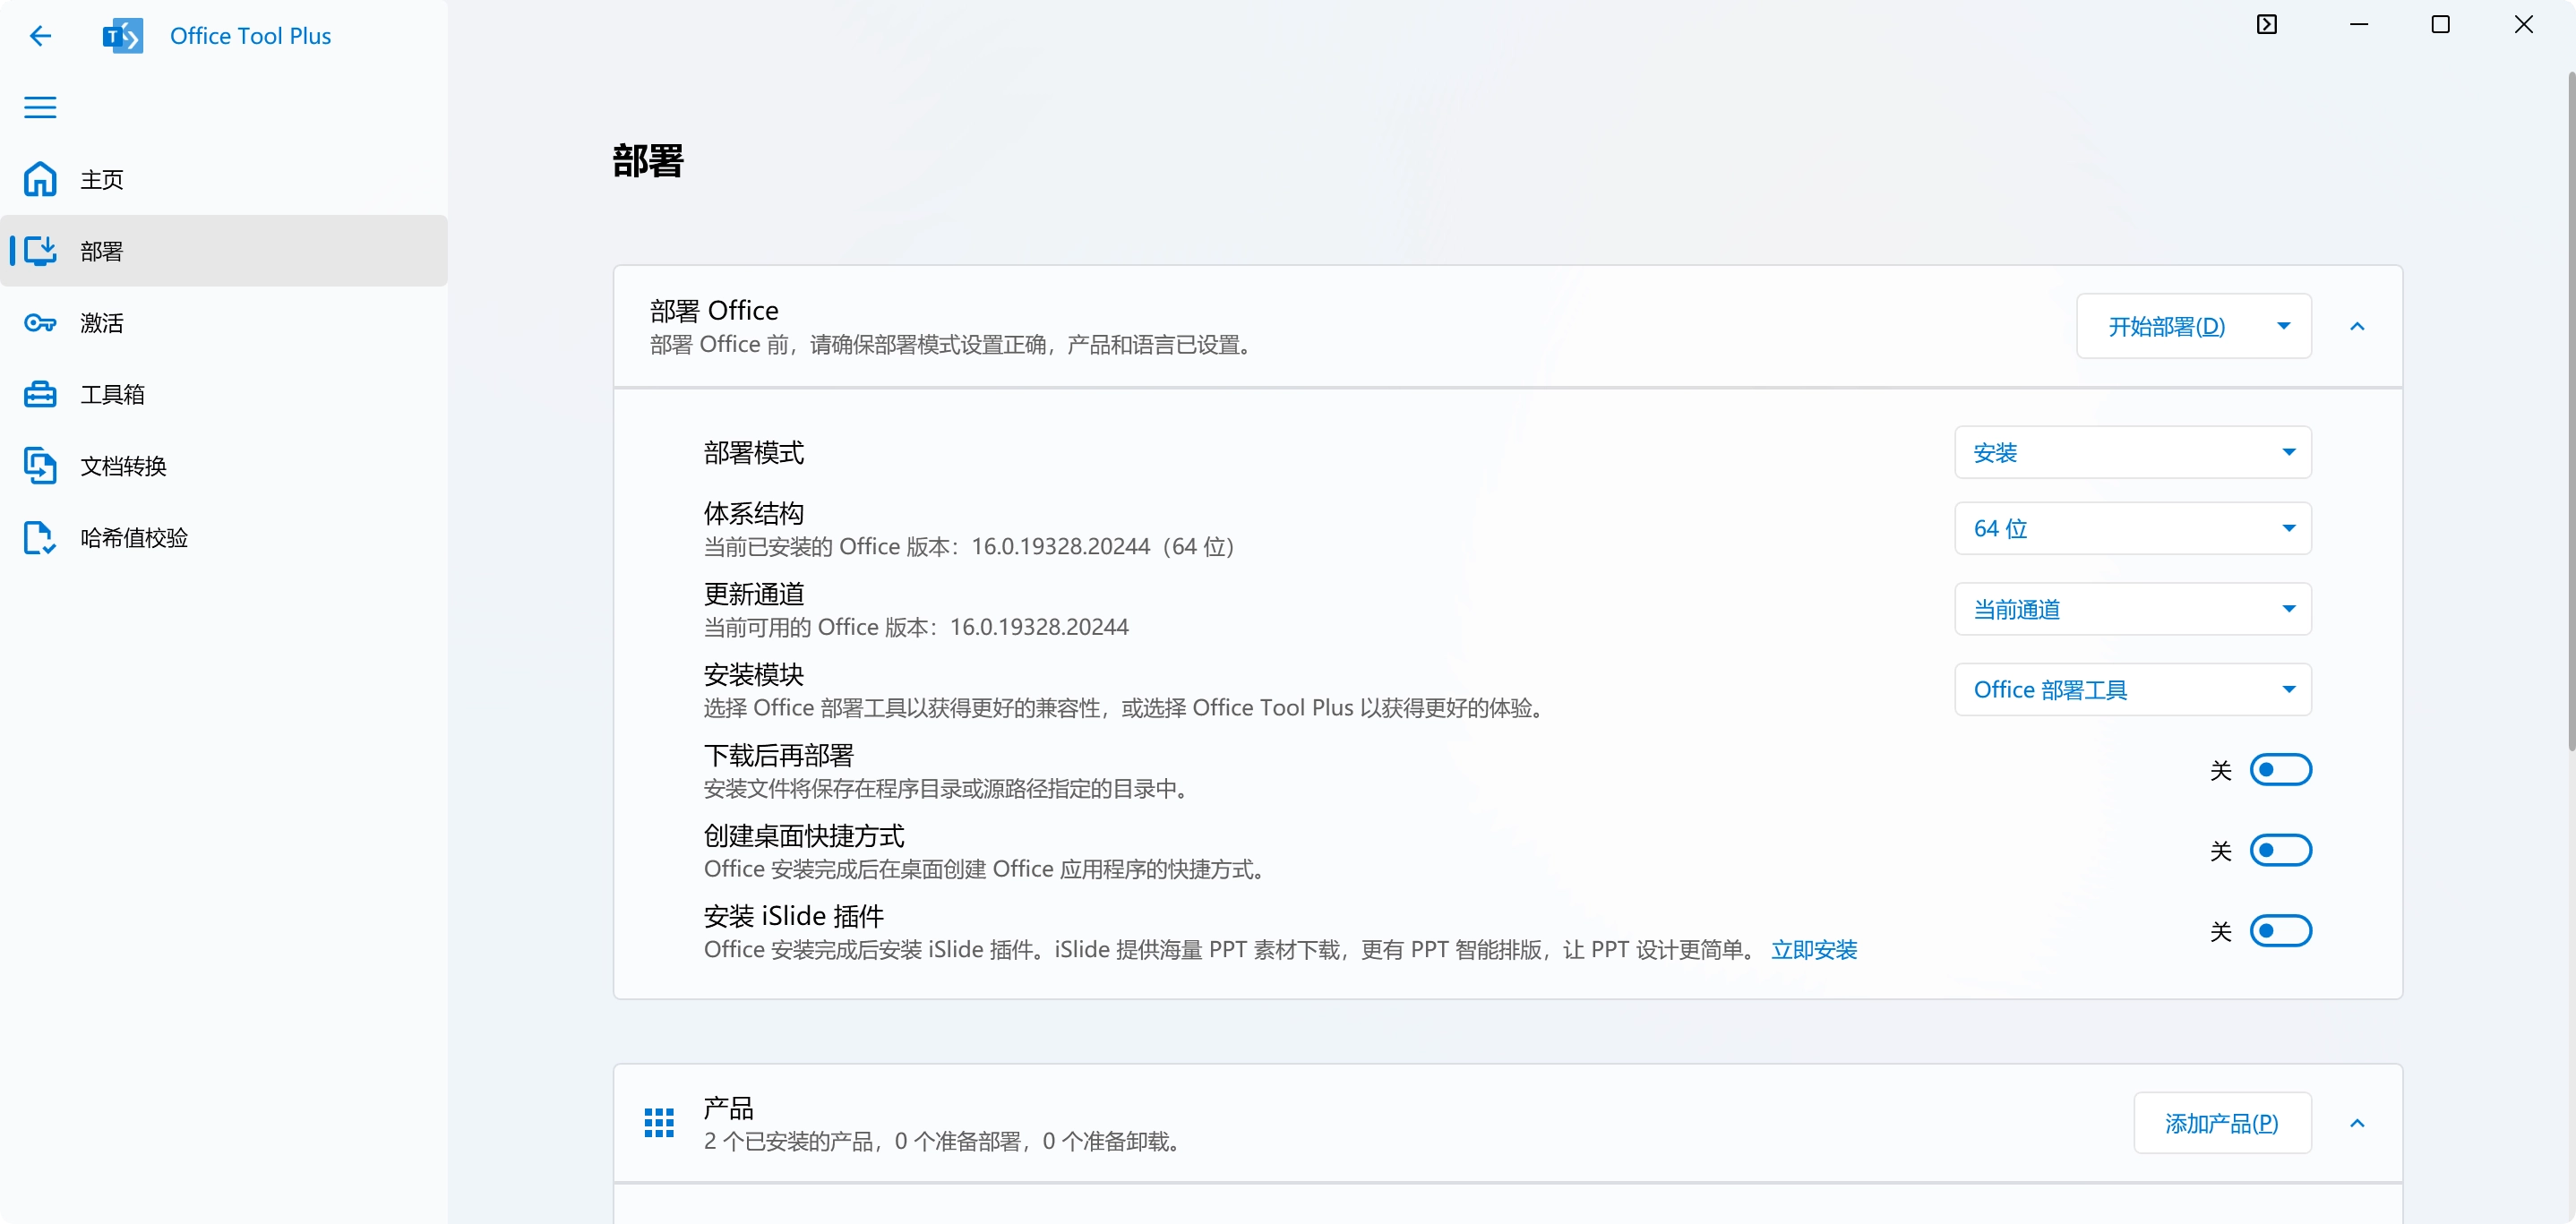Click the terminal icon in the title bar
Viewport: 2576px width, 1224px height.
(2267, 23)
